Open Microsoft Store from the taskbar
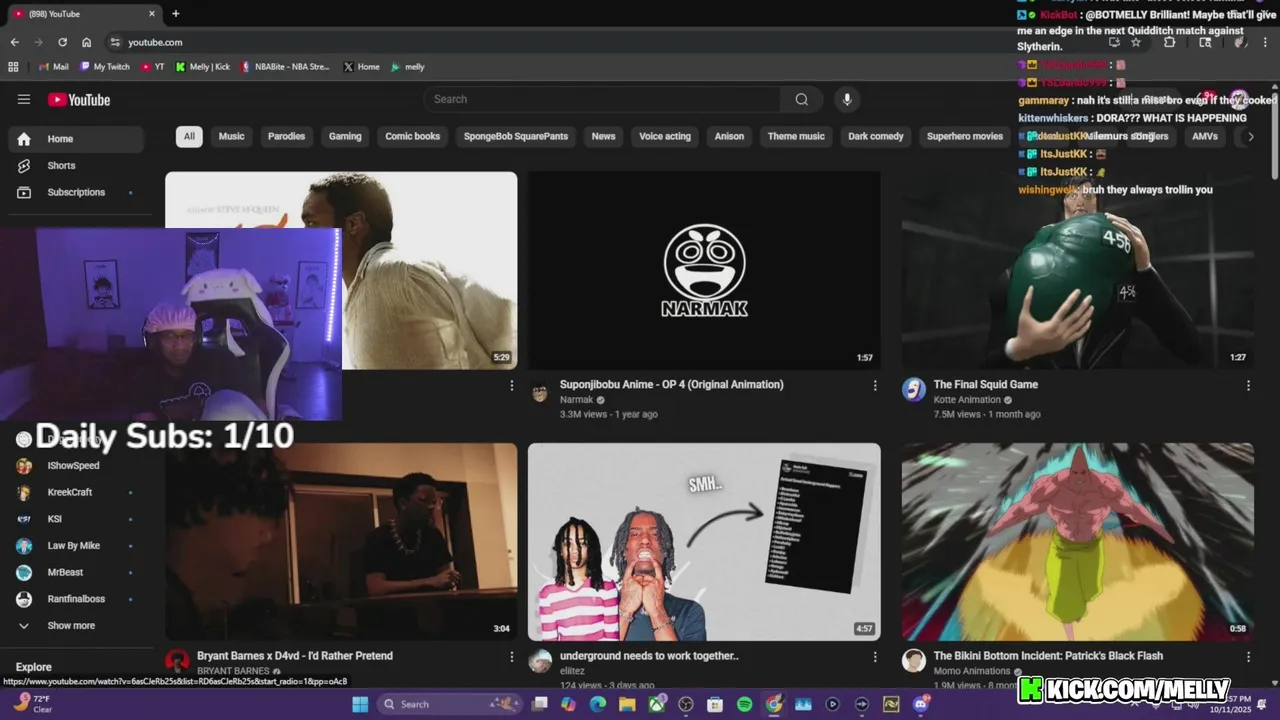This screenshot has height=720, width=1280. pyautogui.click(x=715, y=704)
